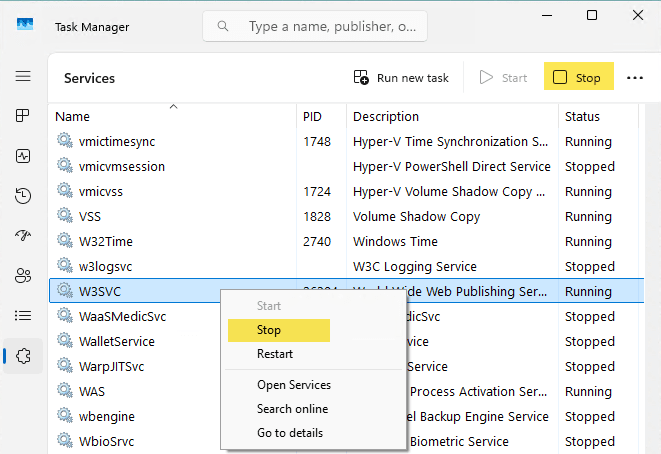Open the Performance page icon
The width and height of the screenshot is (661, 454).
point(23,156)
